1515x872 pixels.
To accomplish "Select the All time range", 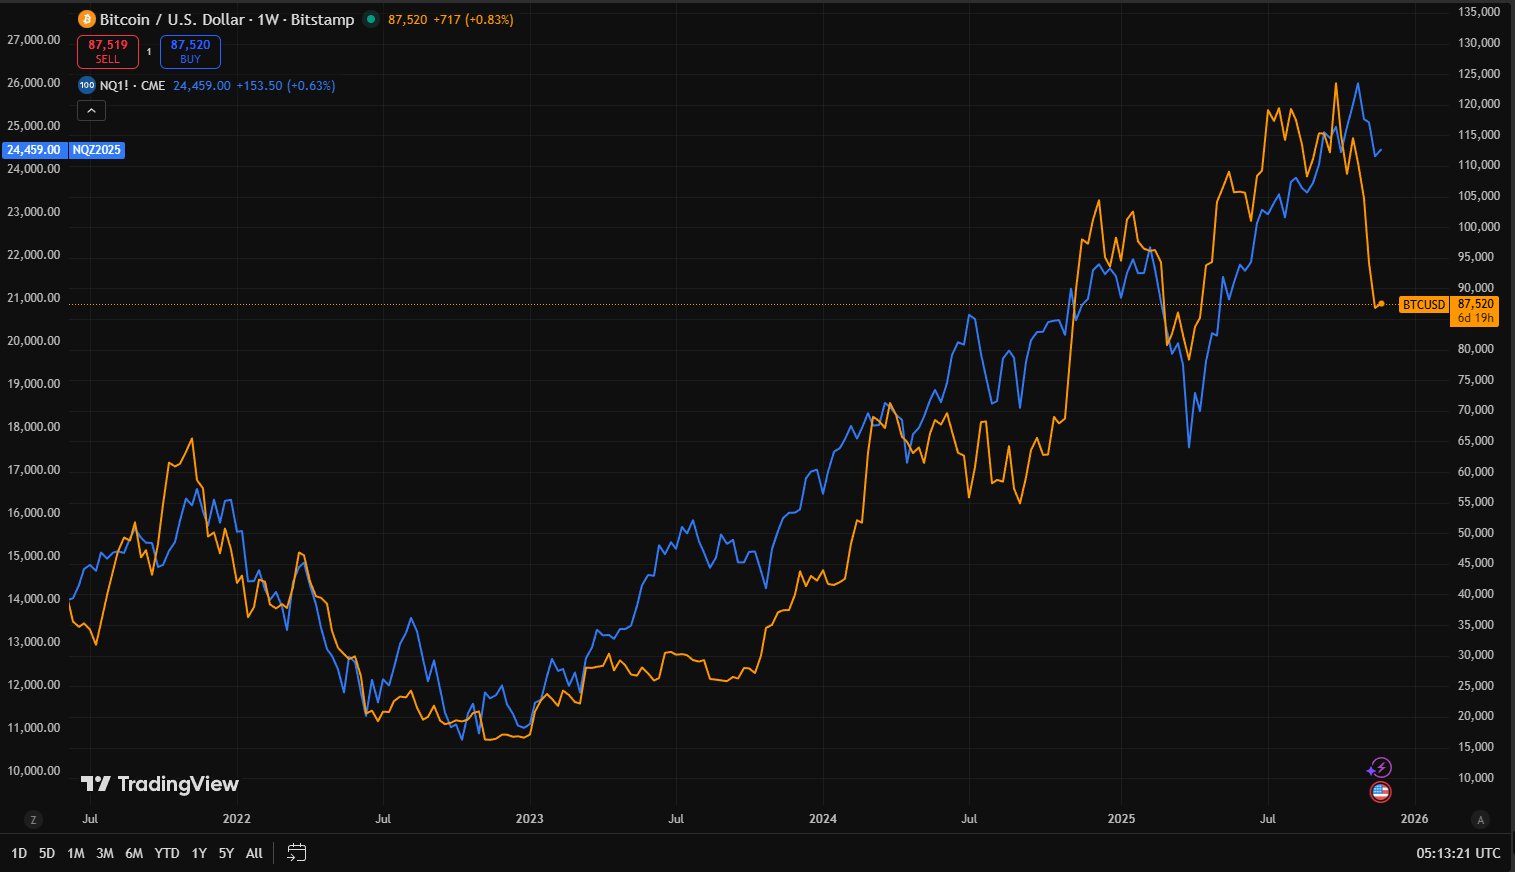I will (x=254, y=853).
